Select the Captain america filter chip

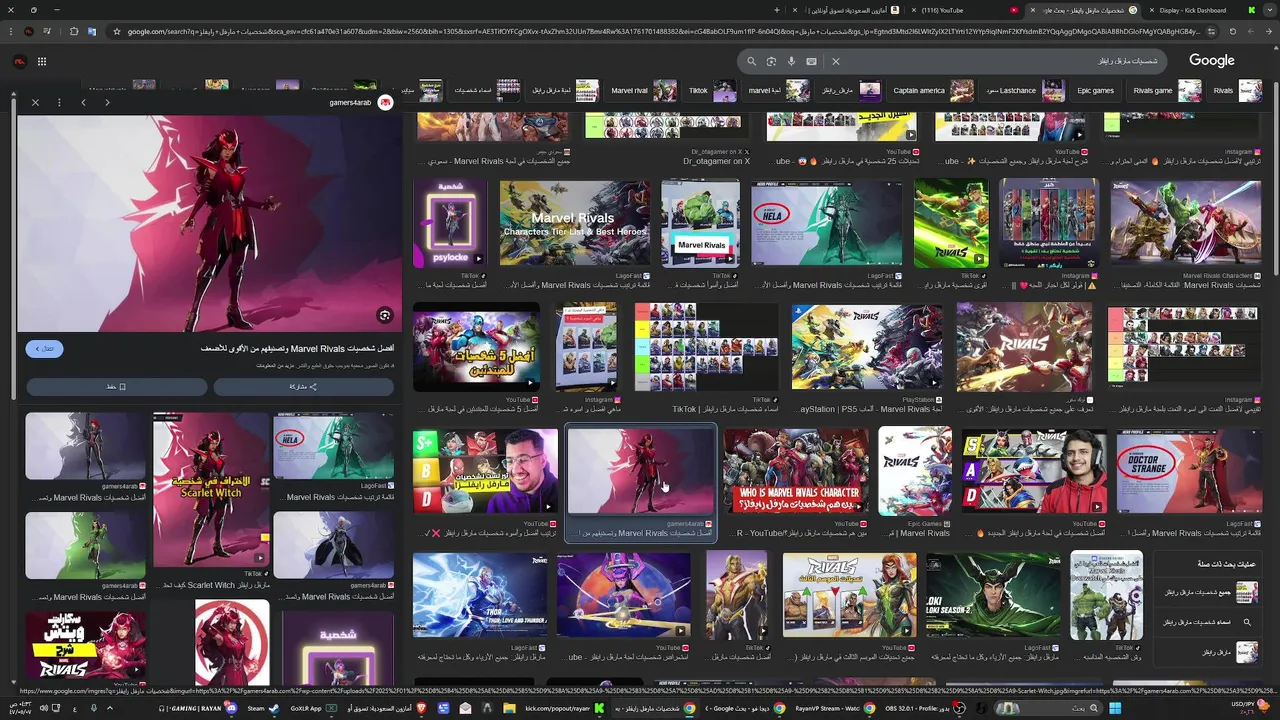coord(931,91)
